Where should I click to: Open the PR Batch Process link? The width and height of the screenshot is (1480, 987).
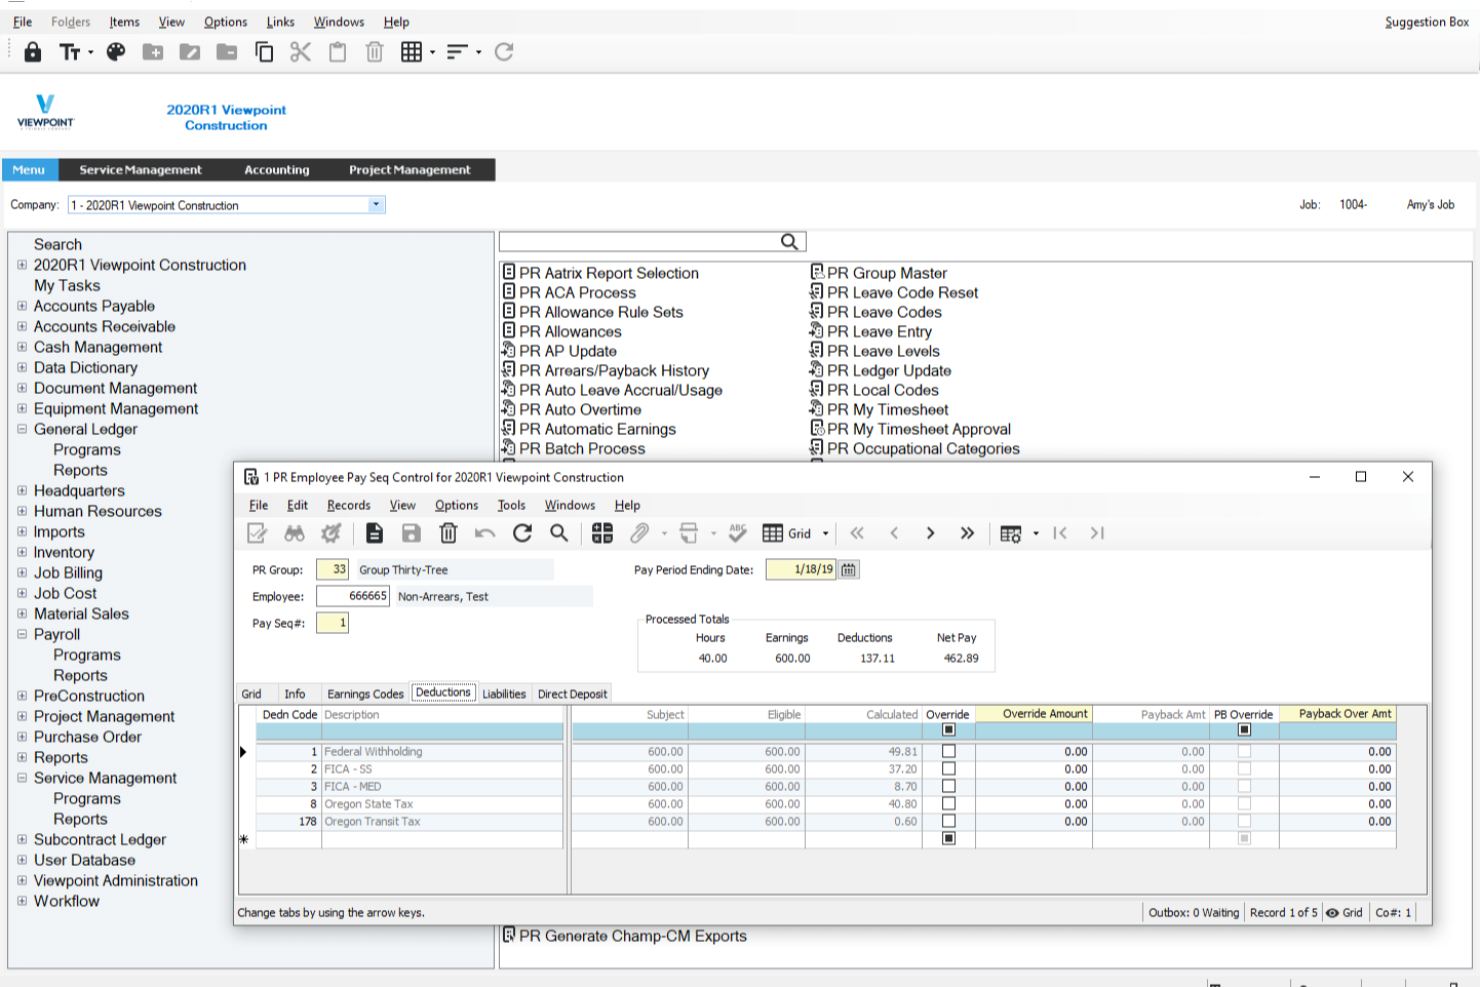[x=582, y=449]
